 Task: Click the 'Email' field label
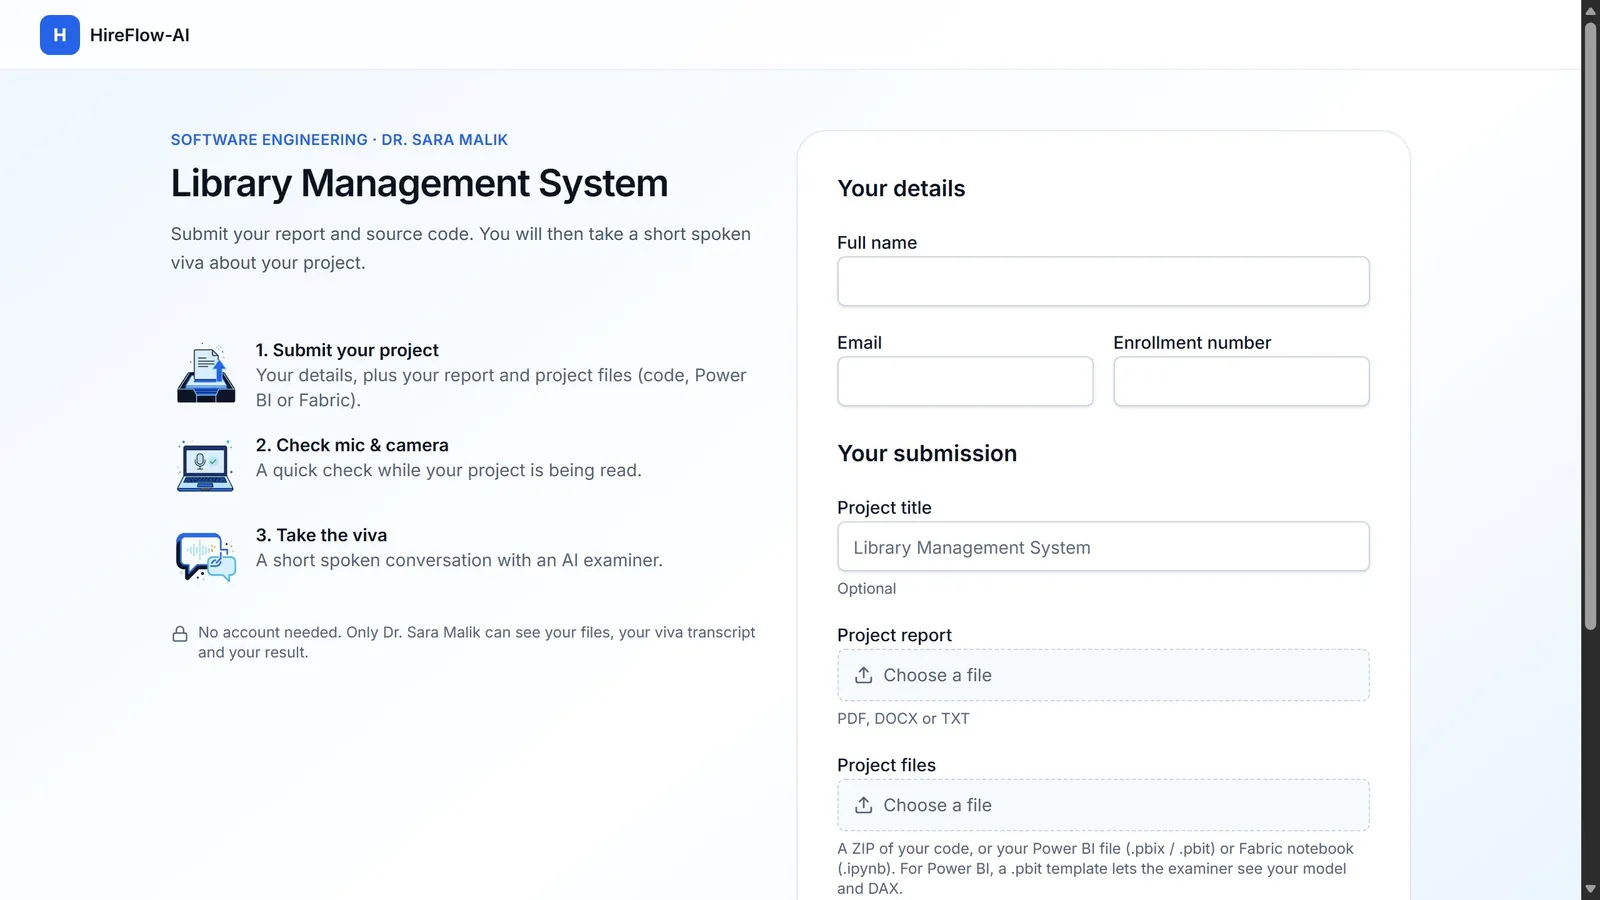(x=859, y=343)
